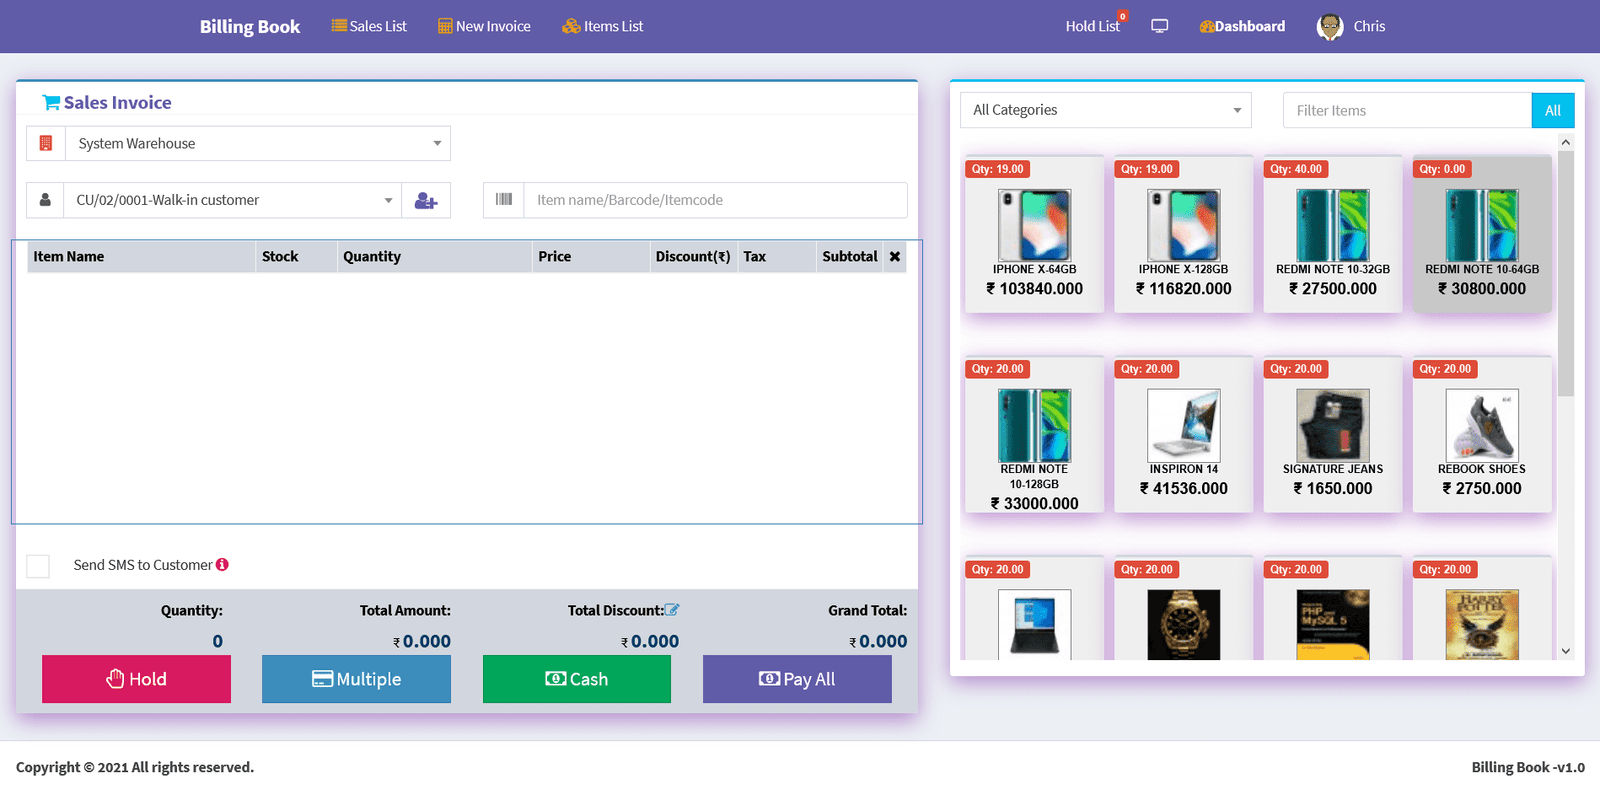The width and height of the screenshot is (1600, 790).
Task: Open Sales List from the navbar
Action: [x=369, y=27]
